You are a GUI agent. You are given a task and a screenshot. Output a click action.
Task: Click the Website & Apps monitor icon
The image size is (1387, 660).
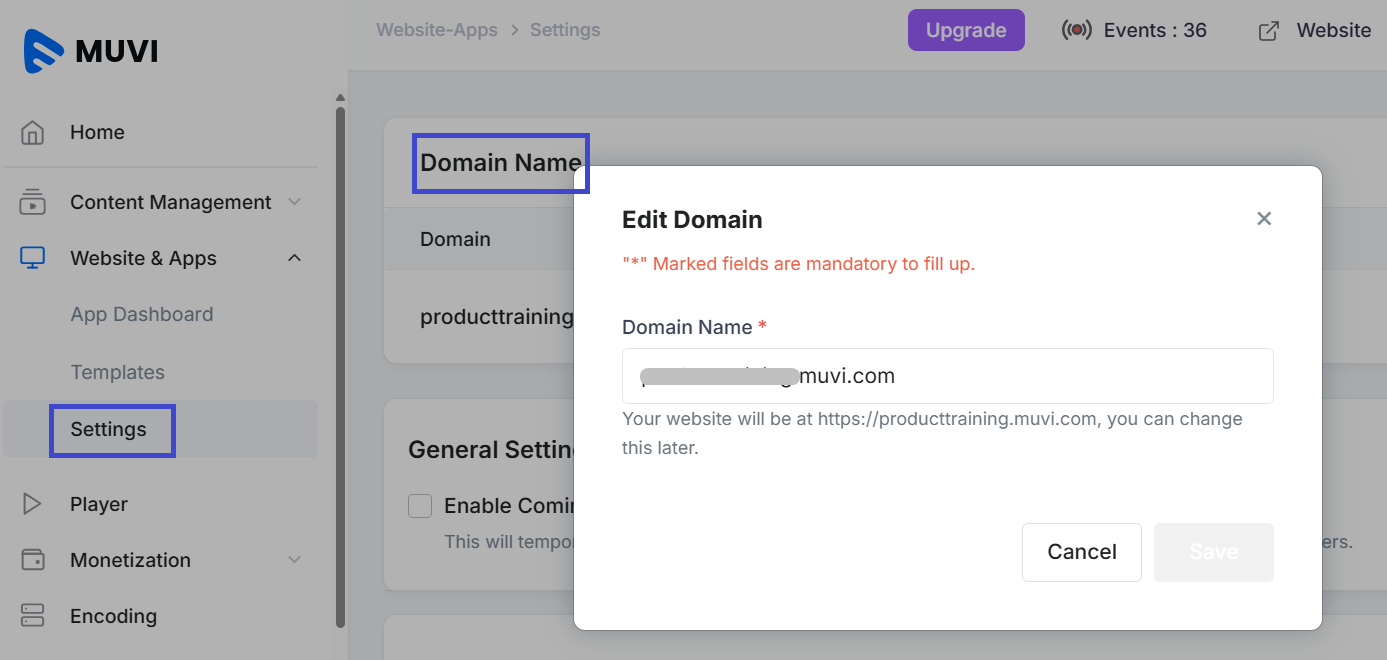[x=33, y=258]
